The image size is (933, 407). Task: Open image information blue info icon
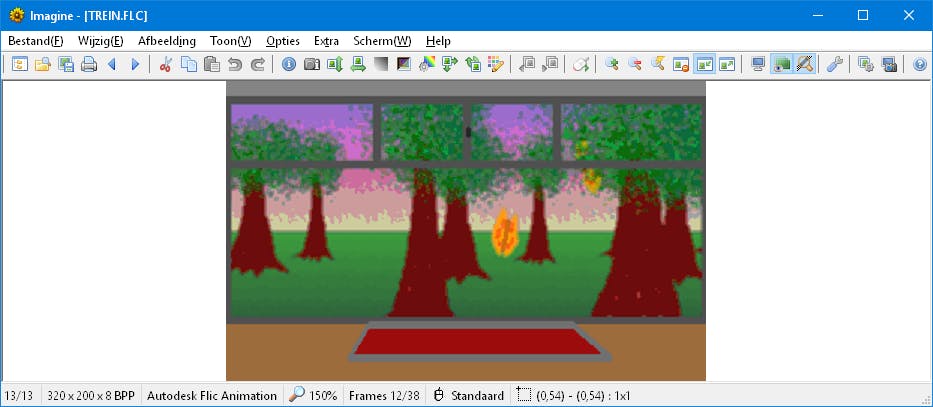[289, 64]
